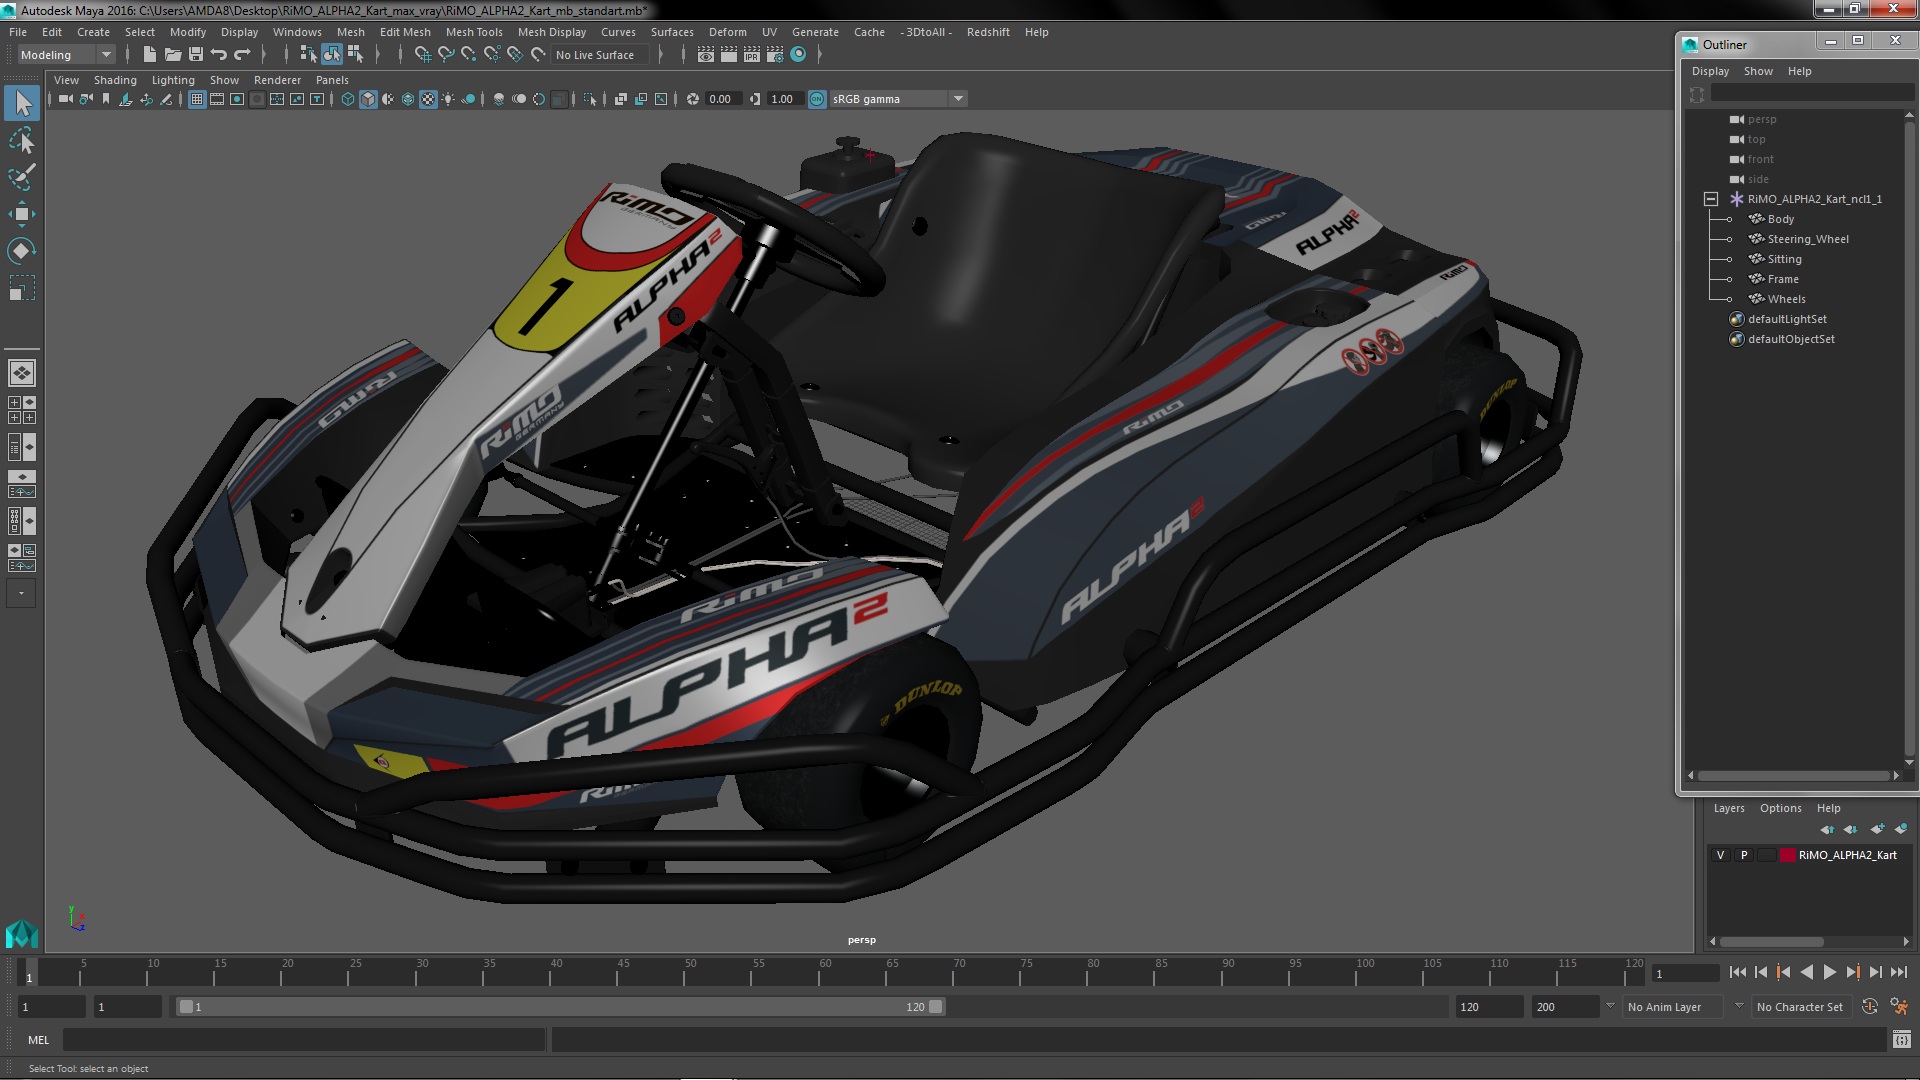Open the viewport Renderer menu
The height and width of the screenshot is (1080, 1920).
point(277,80)
